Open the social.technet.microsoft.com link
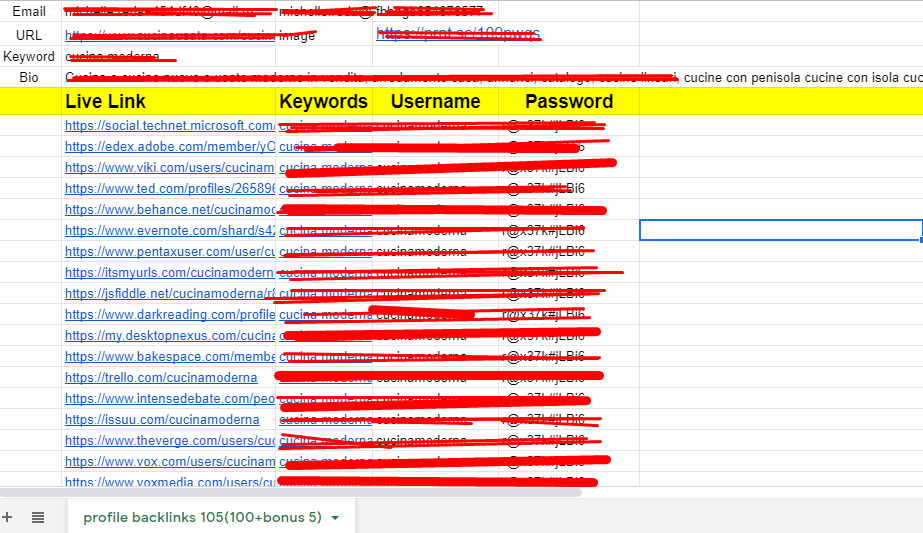This screenshot has width=923, height=533. pos(170,125)
